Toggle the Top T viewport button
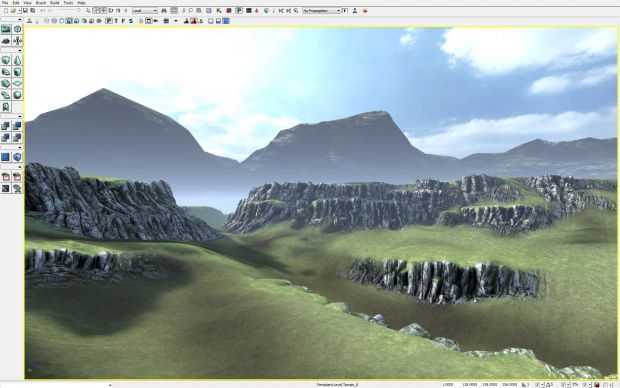Image resolution: width=620 pixels, height=388 pixels. click(116, 21)
